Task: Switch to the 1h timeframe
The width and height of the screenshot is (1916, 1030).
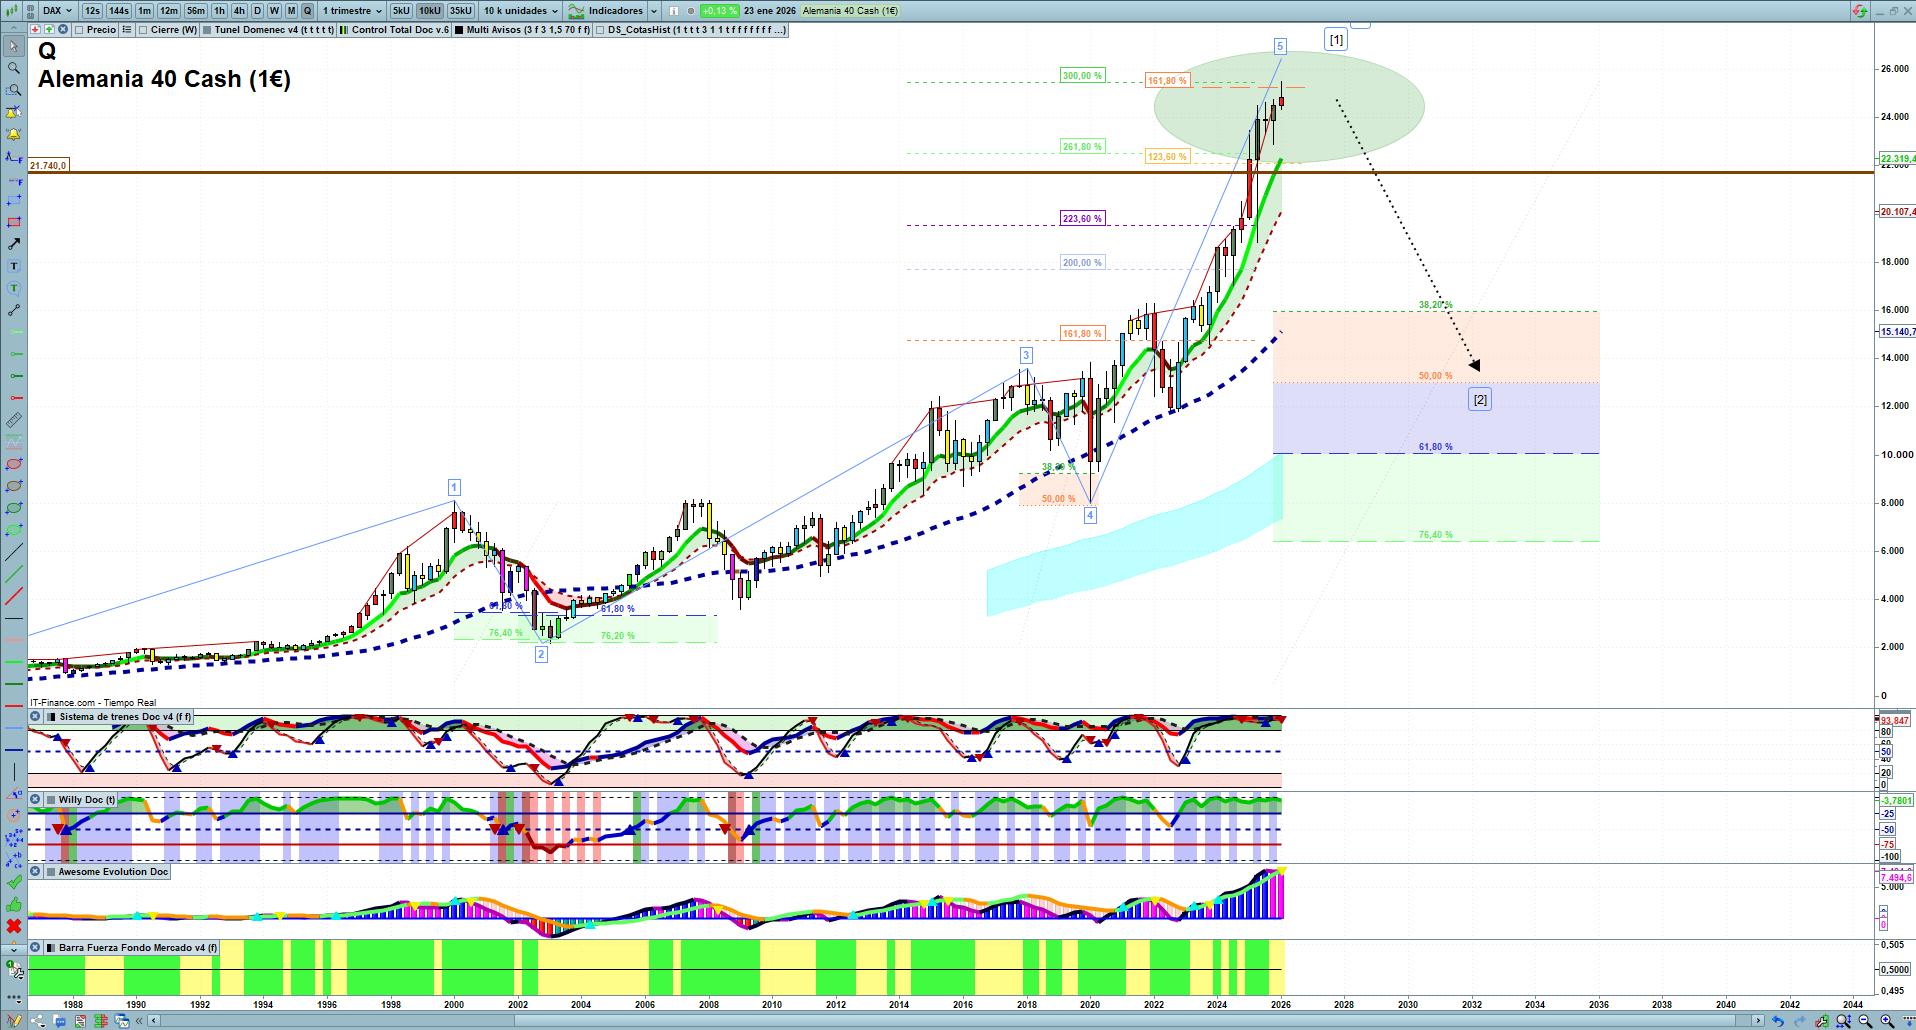Action: (x=219, y=11)
